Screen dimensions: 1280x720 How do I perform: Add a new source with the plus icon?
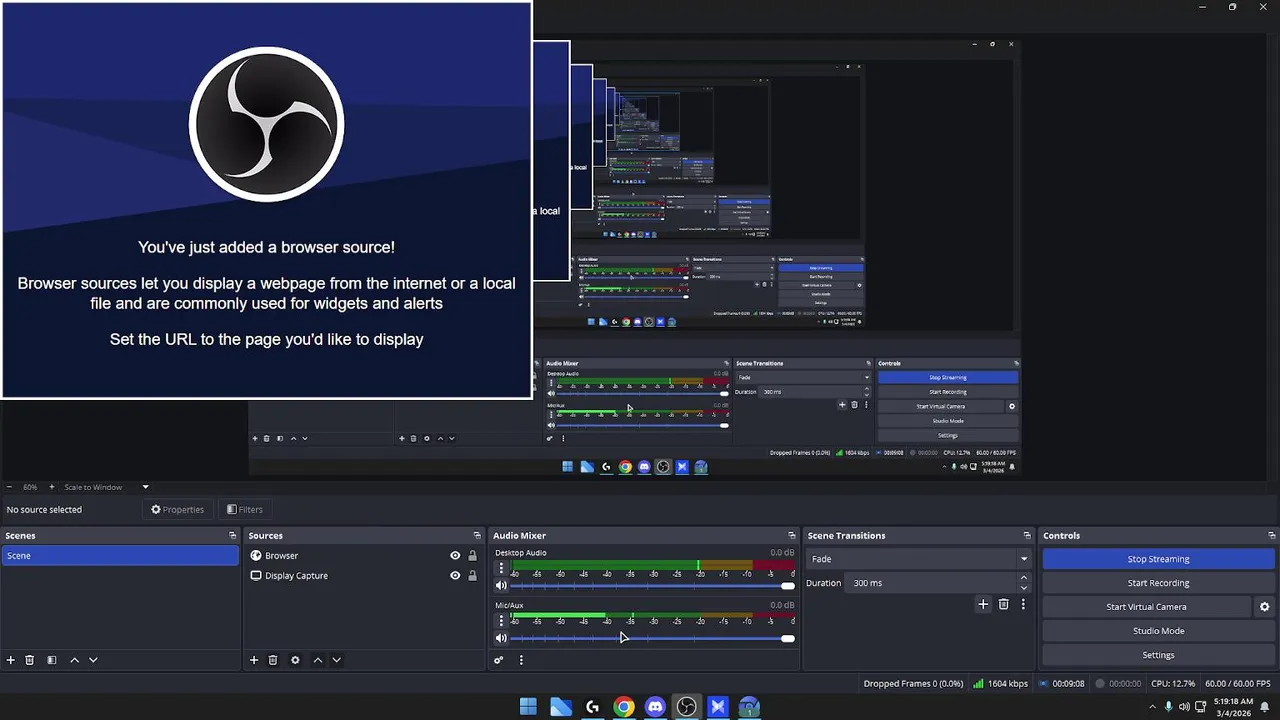pyautogui.click(x=254, y=660)
